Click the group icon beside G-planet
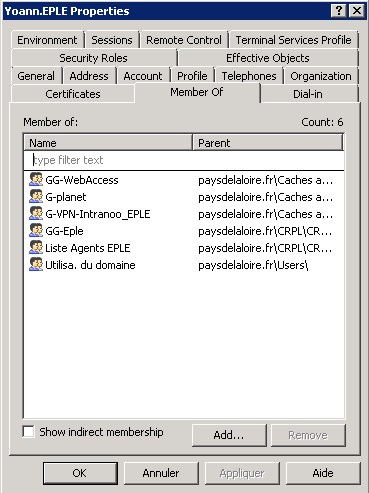This screenshot has width=369, height=493. click(36, 197)
